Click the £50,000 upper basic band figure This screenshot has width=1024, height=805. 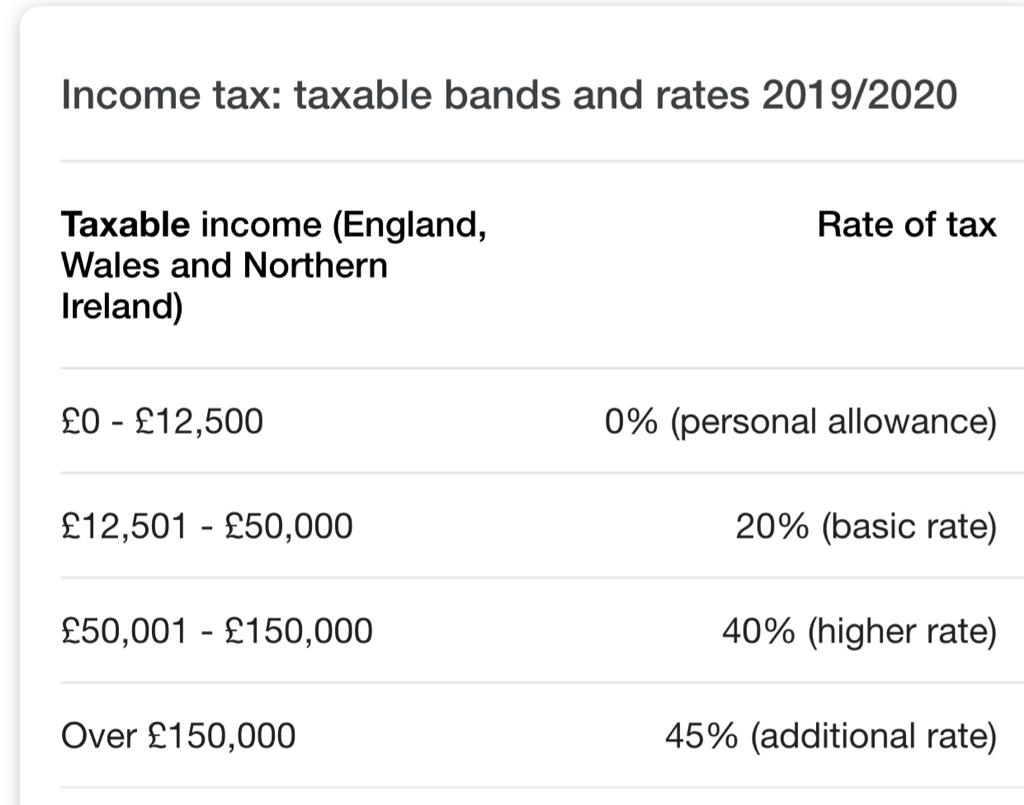[x=289, y=526]
